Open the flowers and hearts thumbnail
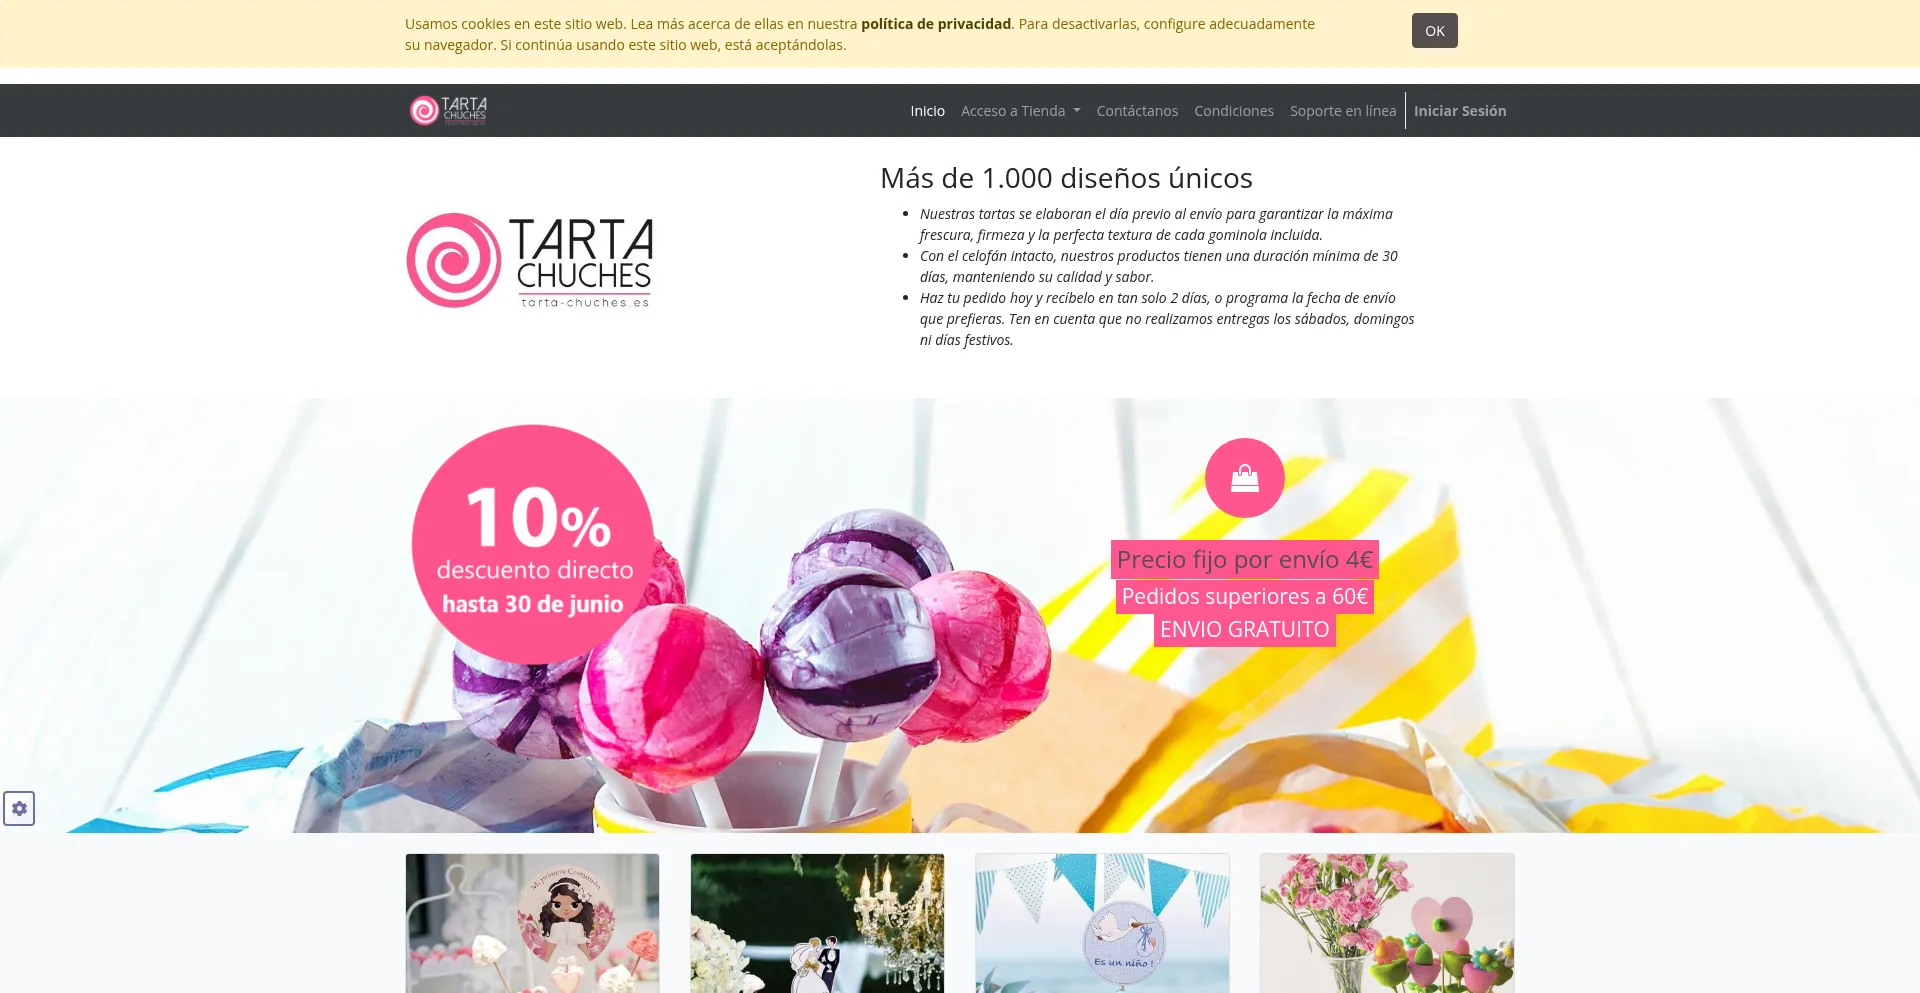Screen dimensions: 1920x993 tap(1387, 922)
